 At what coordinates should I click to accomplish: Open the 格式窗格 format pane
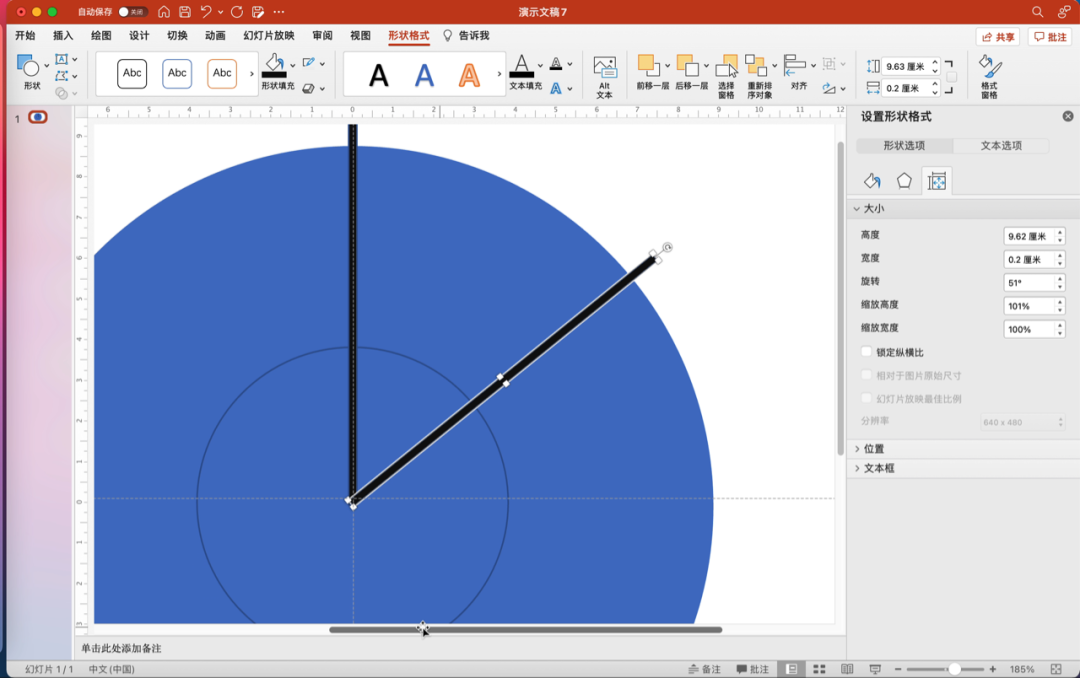[990, 76]
